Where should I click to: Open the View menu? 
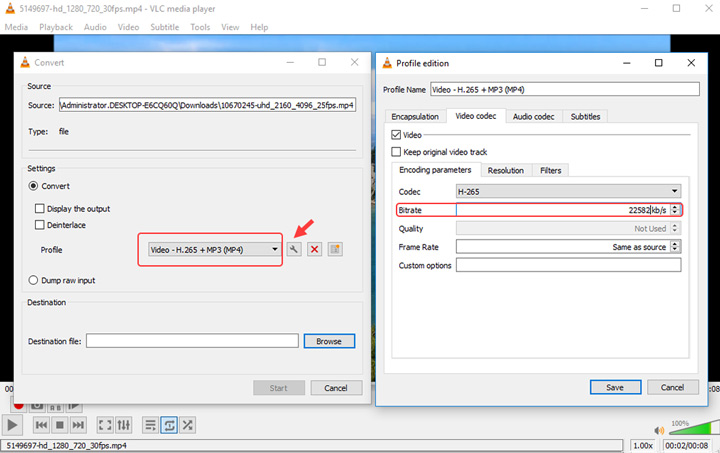point(230,27)
